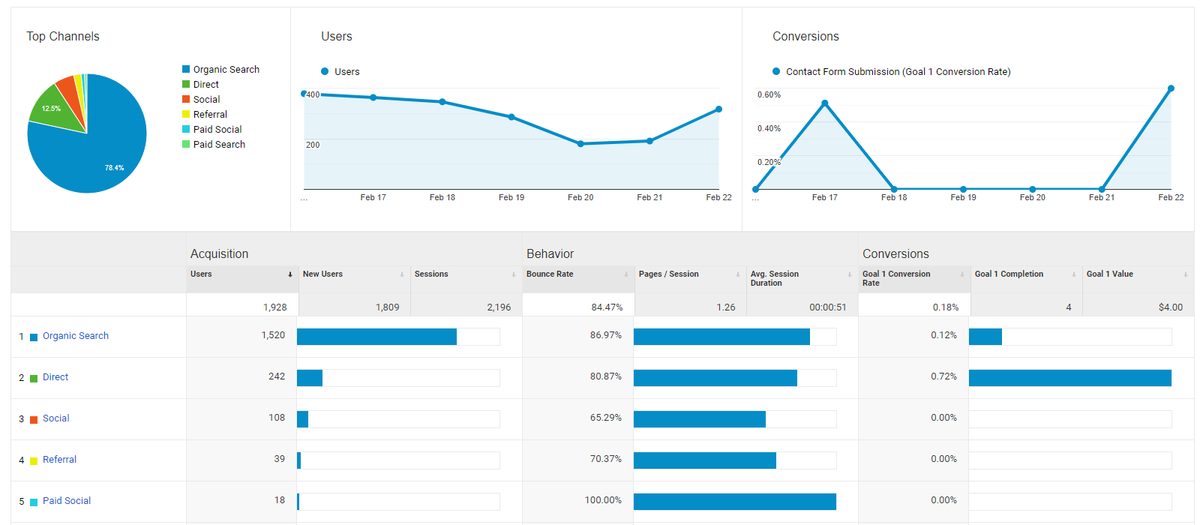Click the 0.72% conversion rate for Direct
1200x525 pixels.
pos(944,377)
